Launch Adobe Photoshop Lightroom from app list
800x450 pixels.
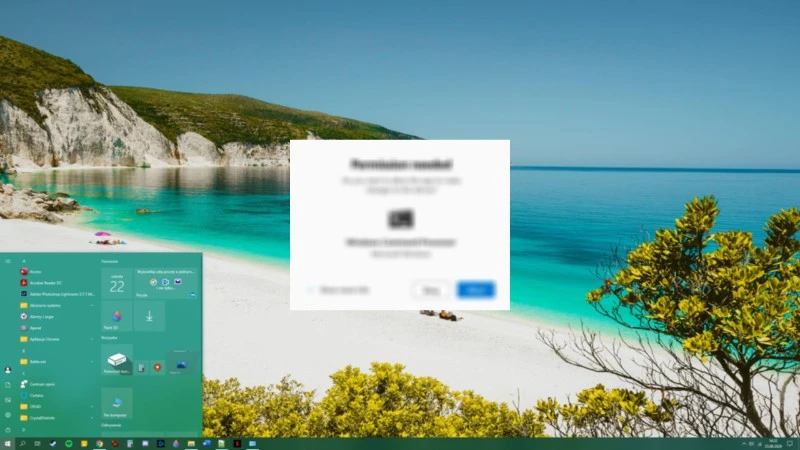57,294
